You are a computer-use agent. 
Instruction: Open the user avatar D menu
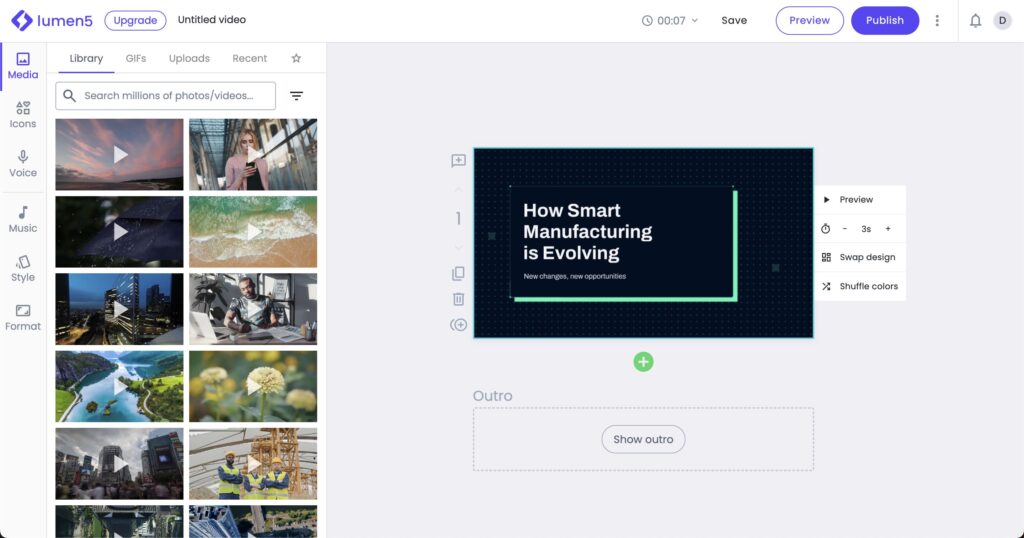(1002, 20)
